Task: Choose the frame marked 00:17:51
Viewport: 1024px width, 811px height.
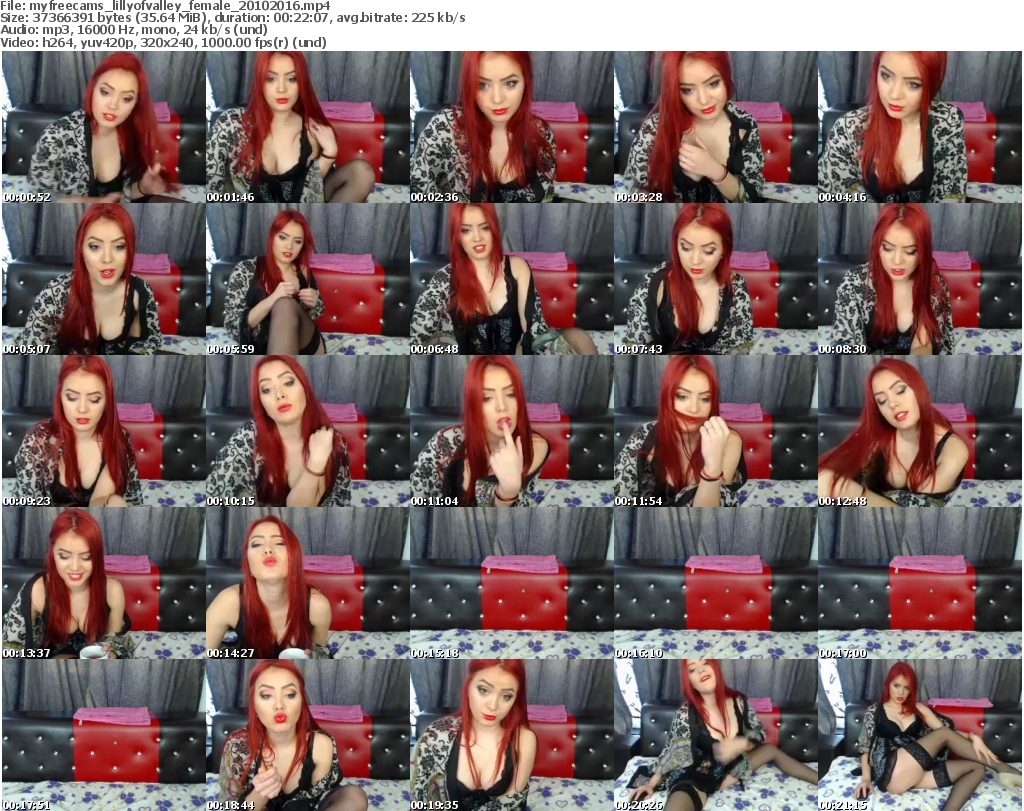Action: click(x=104, y=735)
